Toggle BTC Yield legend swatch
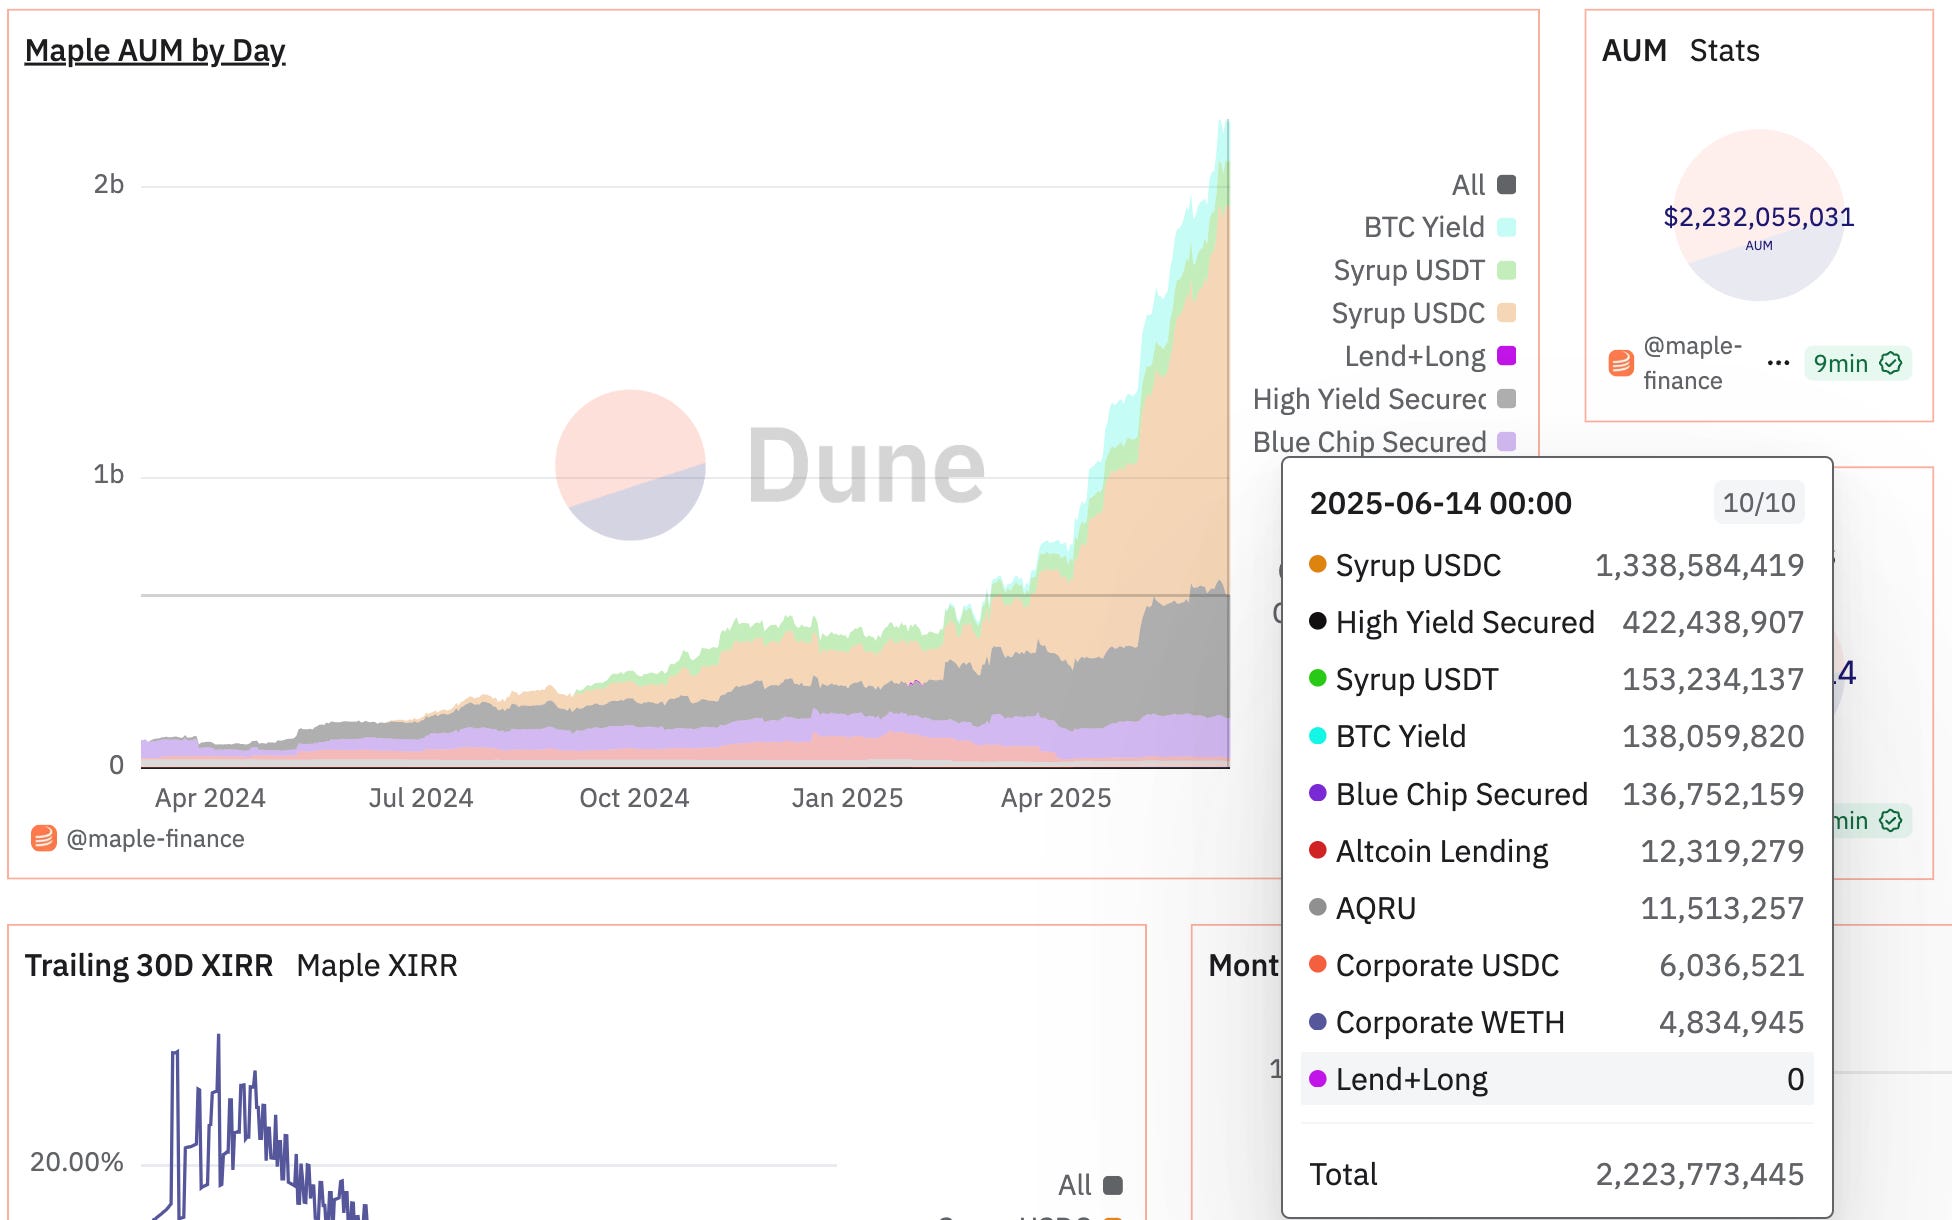 (1506, 228)
